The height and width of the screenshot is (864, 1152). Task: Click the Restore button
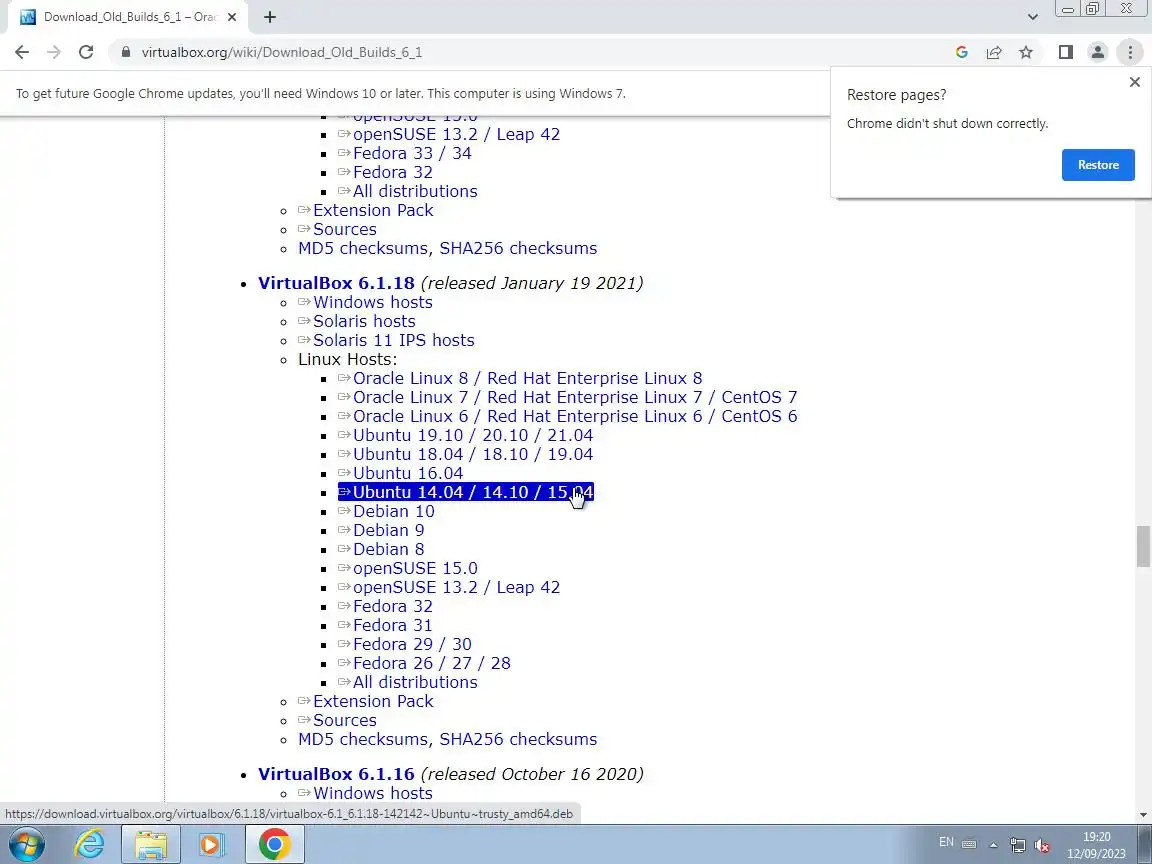(x=1098, y=165)
